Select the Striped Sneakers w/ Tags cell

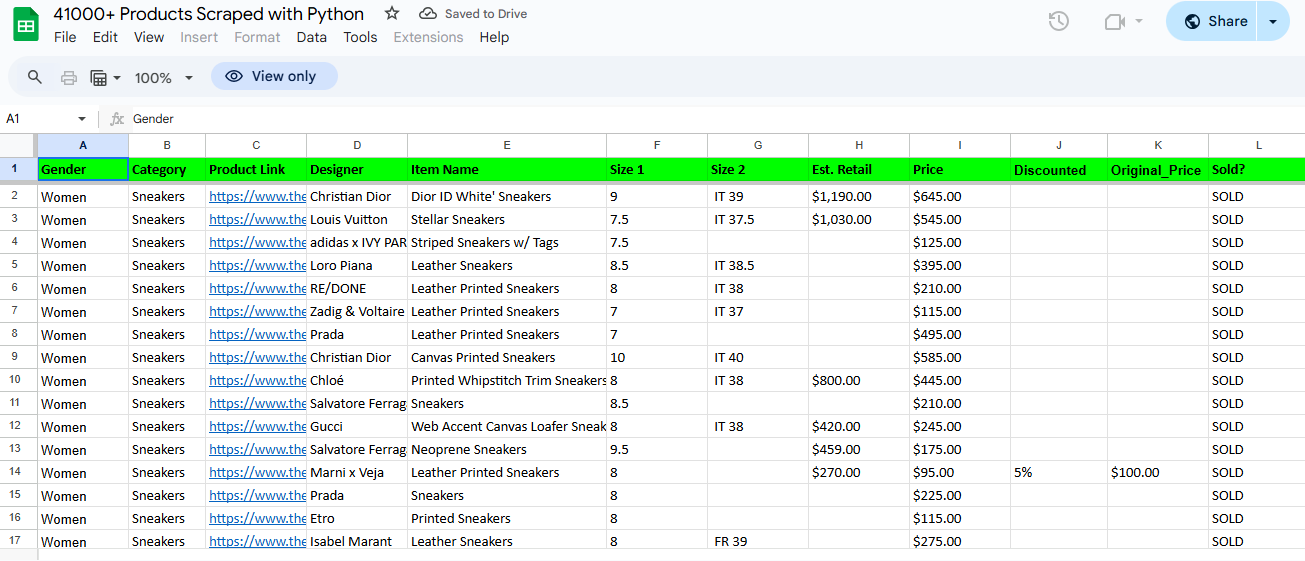[507, 242]
